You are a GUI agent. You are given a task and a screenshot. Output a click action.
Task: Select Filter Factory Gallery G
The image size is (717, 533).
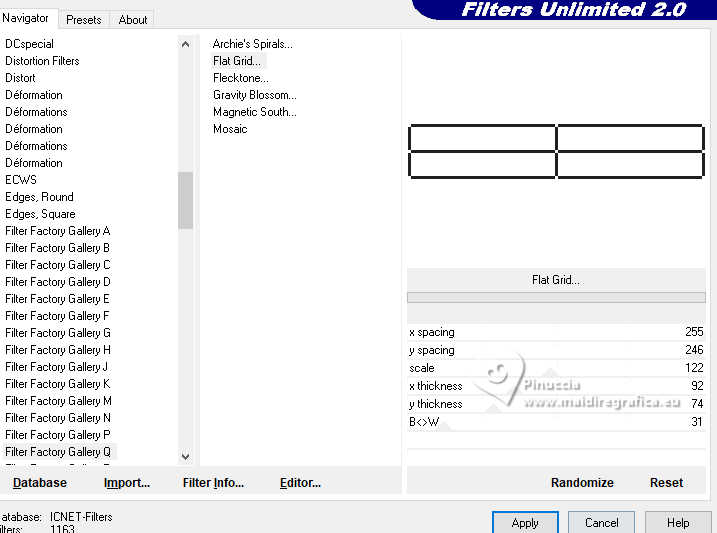click(58, 333)
